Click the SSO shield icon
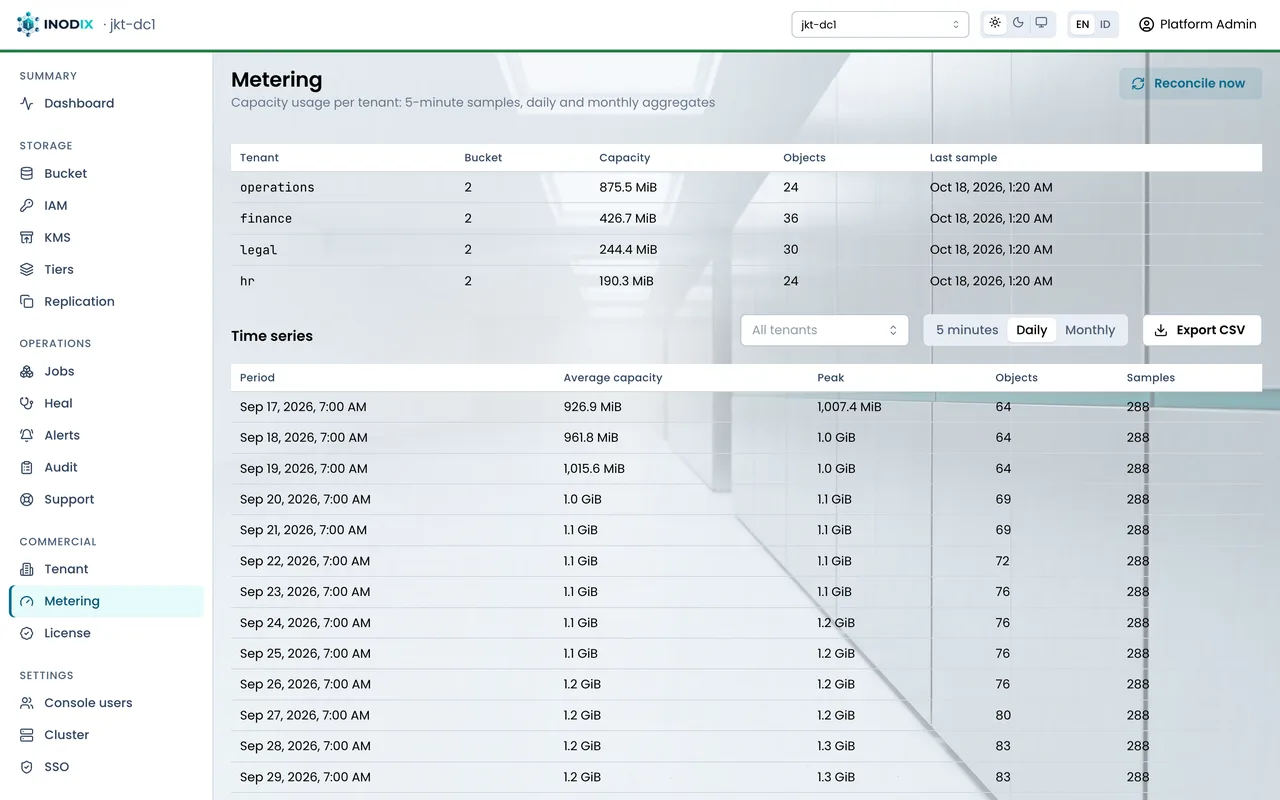This screenshot has height=800, width=1280. click(27, 767)
